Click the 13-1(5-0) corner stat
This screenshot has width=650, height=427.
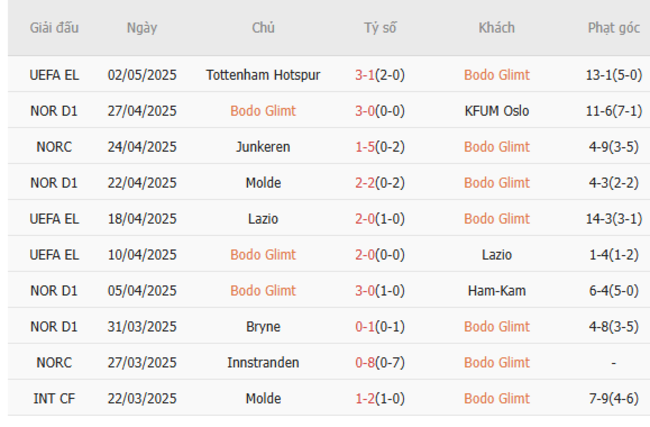(x=613, y=75)
